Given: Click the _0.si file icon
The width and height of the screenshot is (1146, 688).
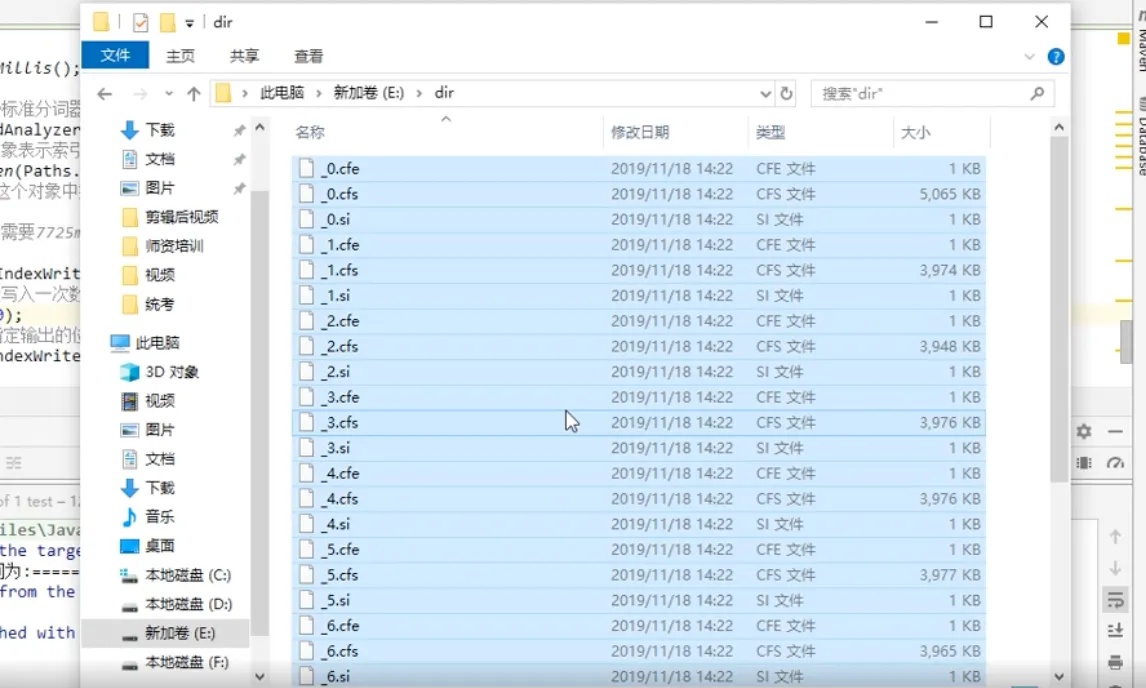Looking at the screenshot, I should [x=307, y=219].
